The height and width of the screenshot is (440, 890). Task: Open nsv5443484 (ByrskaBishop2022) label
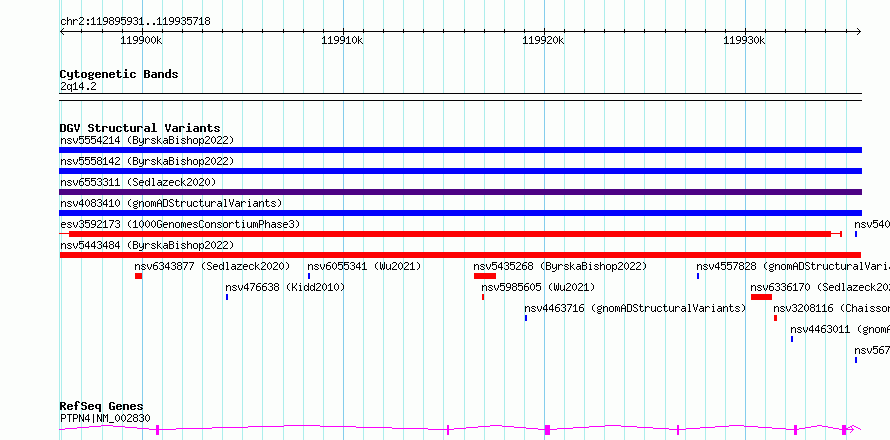click(x=147, y=245)
